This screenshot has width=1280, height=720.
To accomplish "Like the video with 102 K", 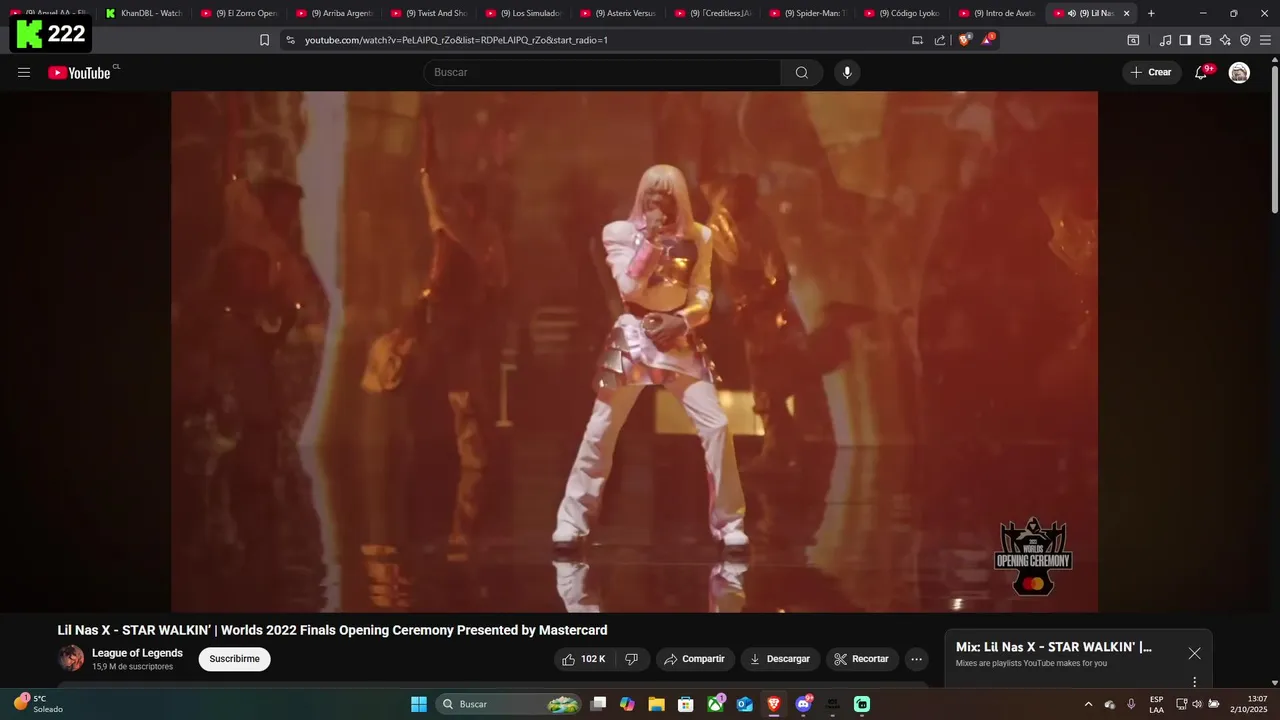I will (x=584, y=659).
